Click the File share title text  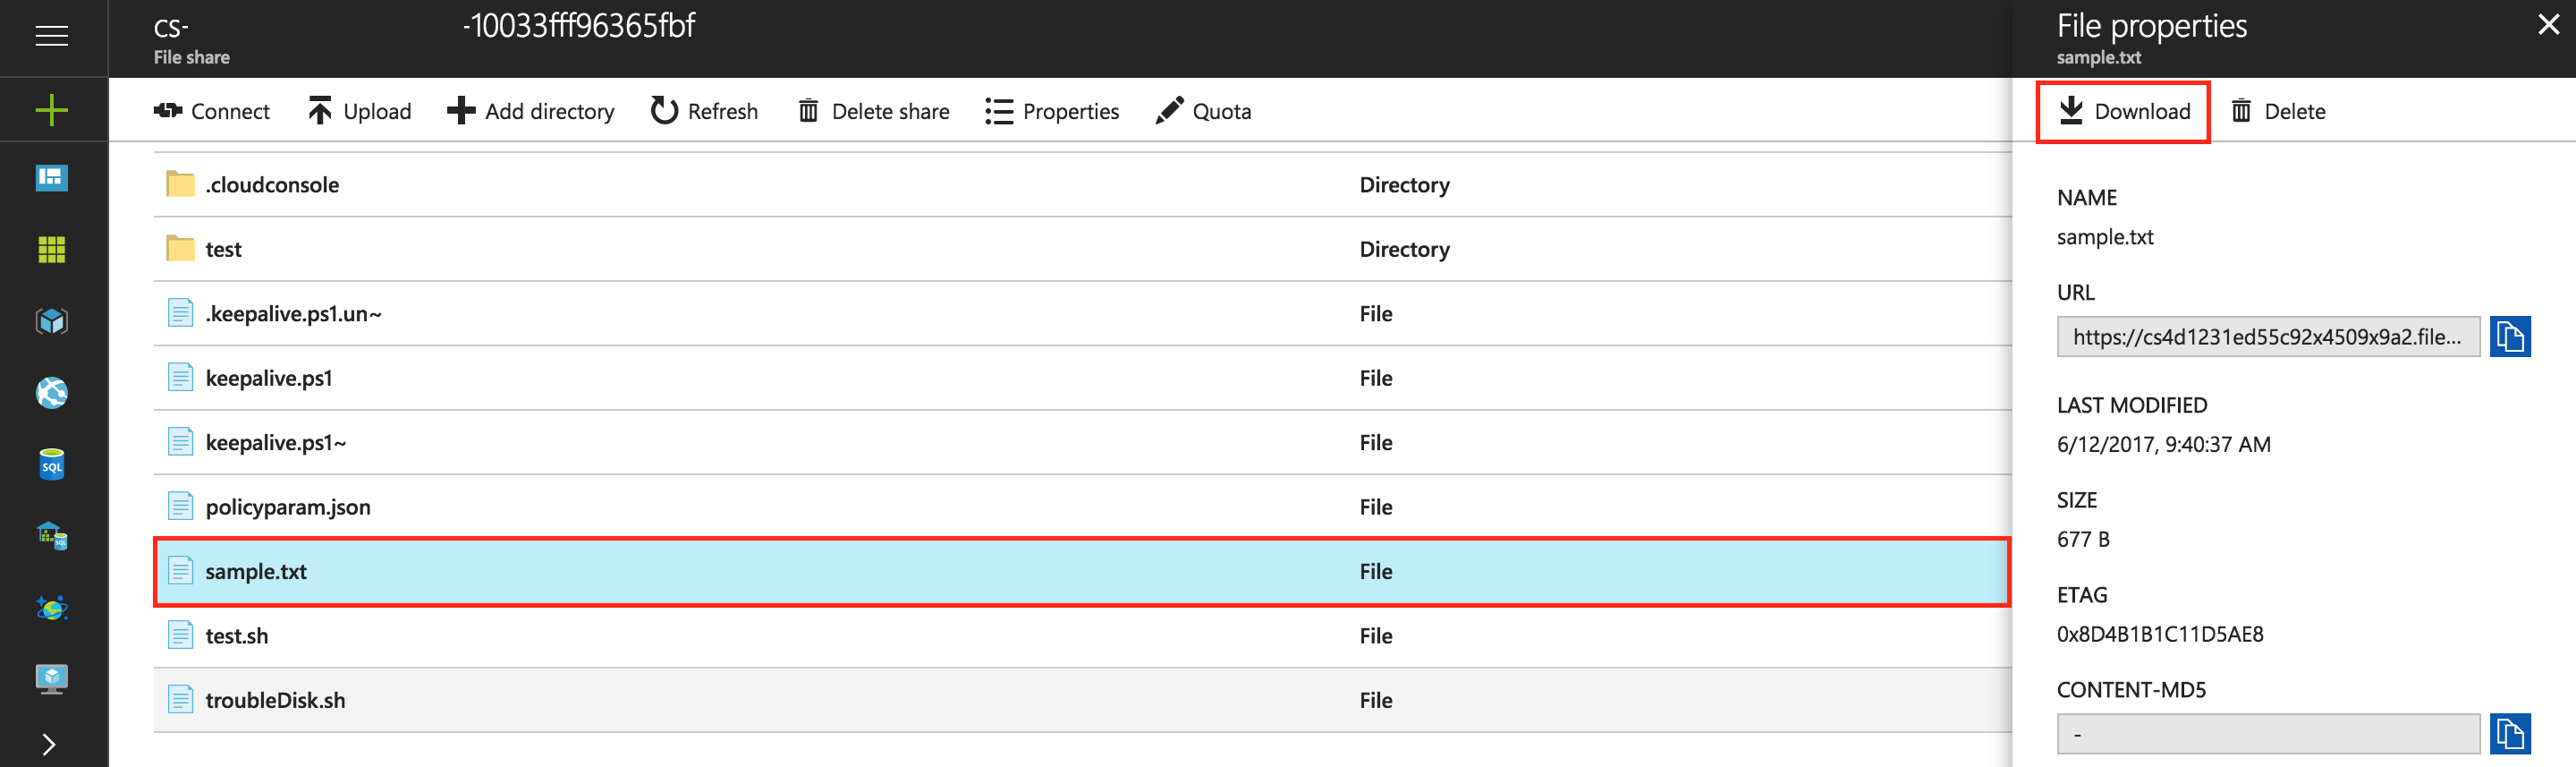192,57
